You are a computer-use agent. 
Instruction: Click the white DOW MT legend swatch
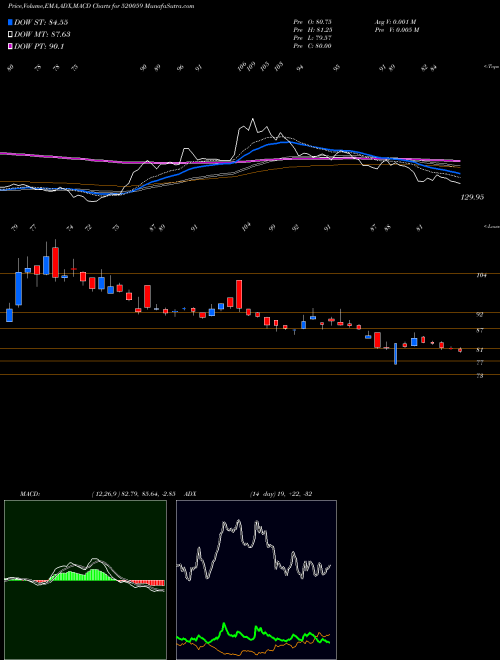point(10,35)
